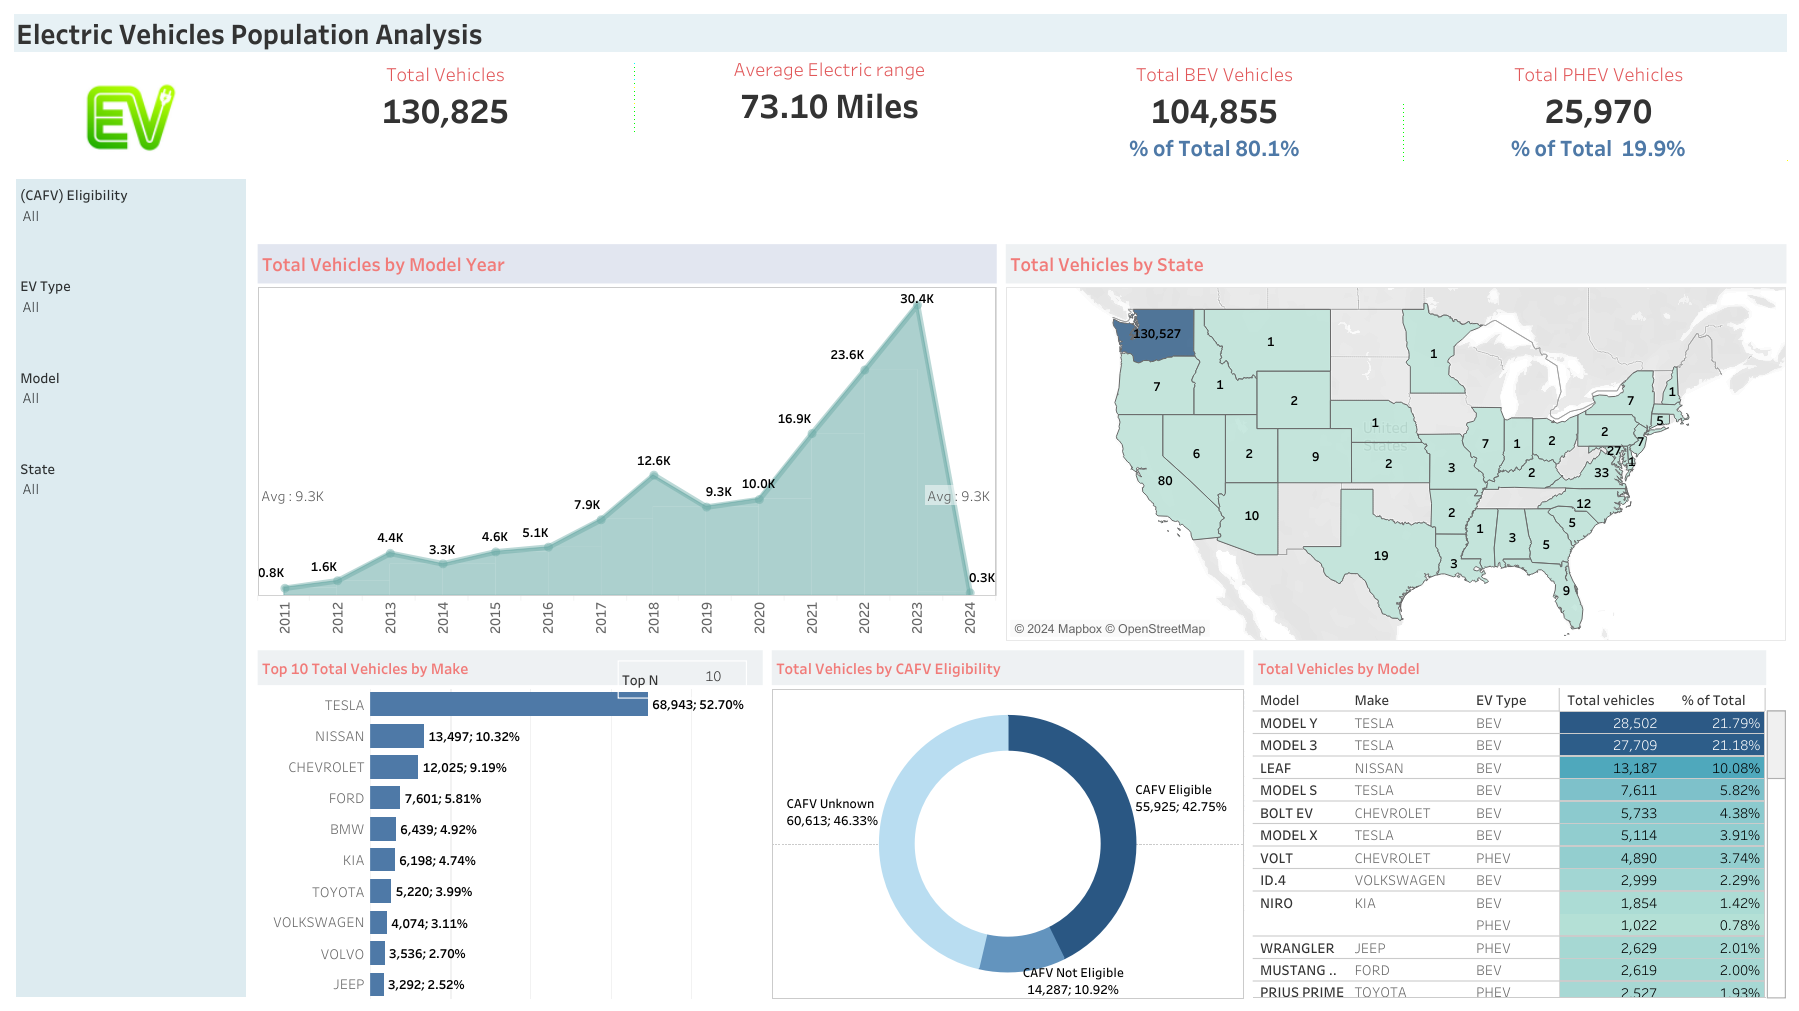Viewport: 1799px width, 1011px height.
Task: Open the (CAFV) Eligibility filter dropdown
Action: (x=130, y=216)
